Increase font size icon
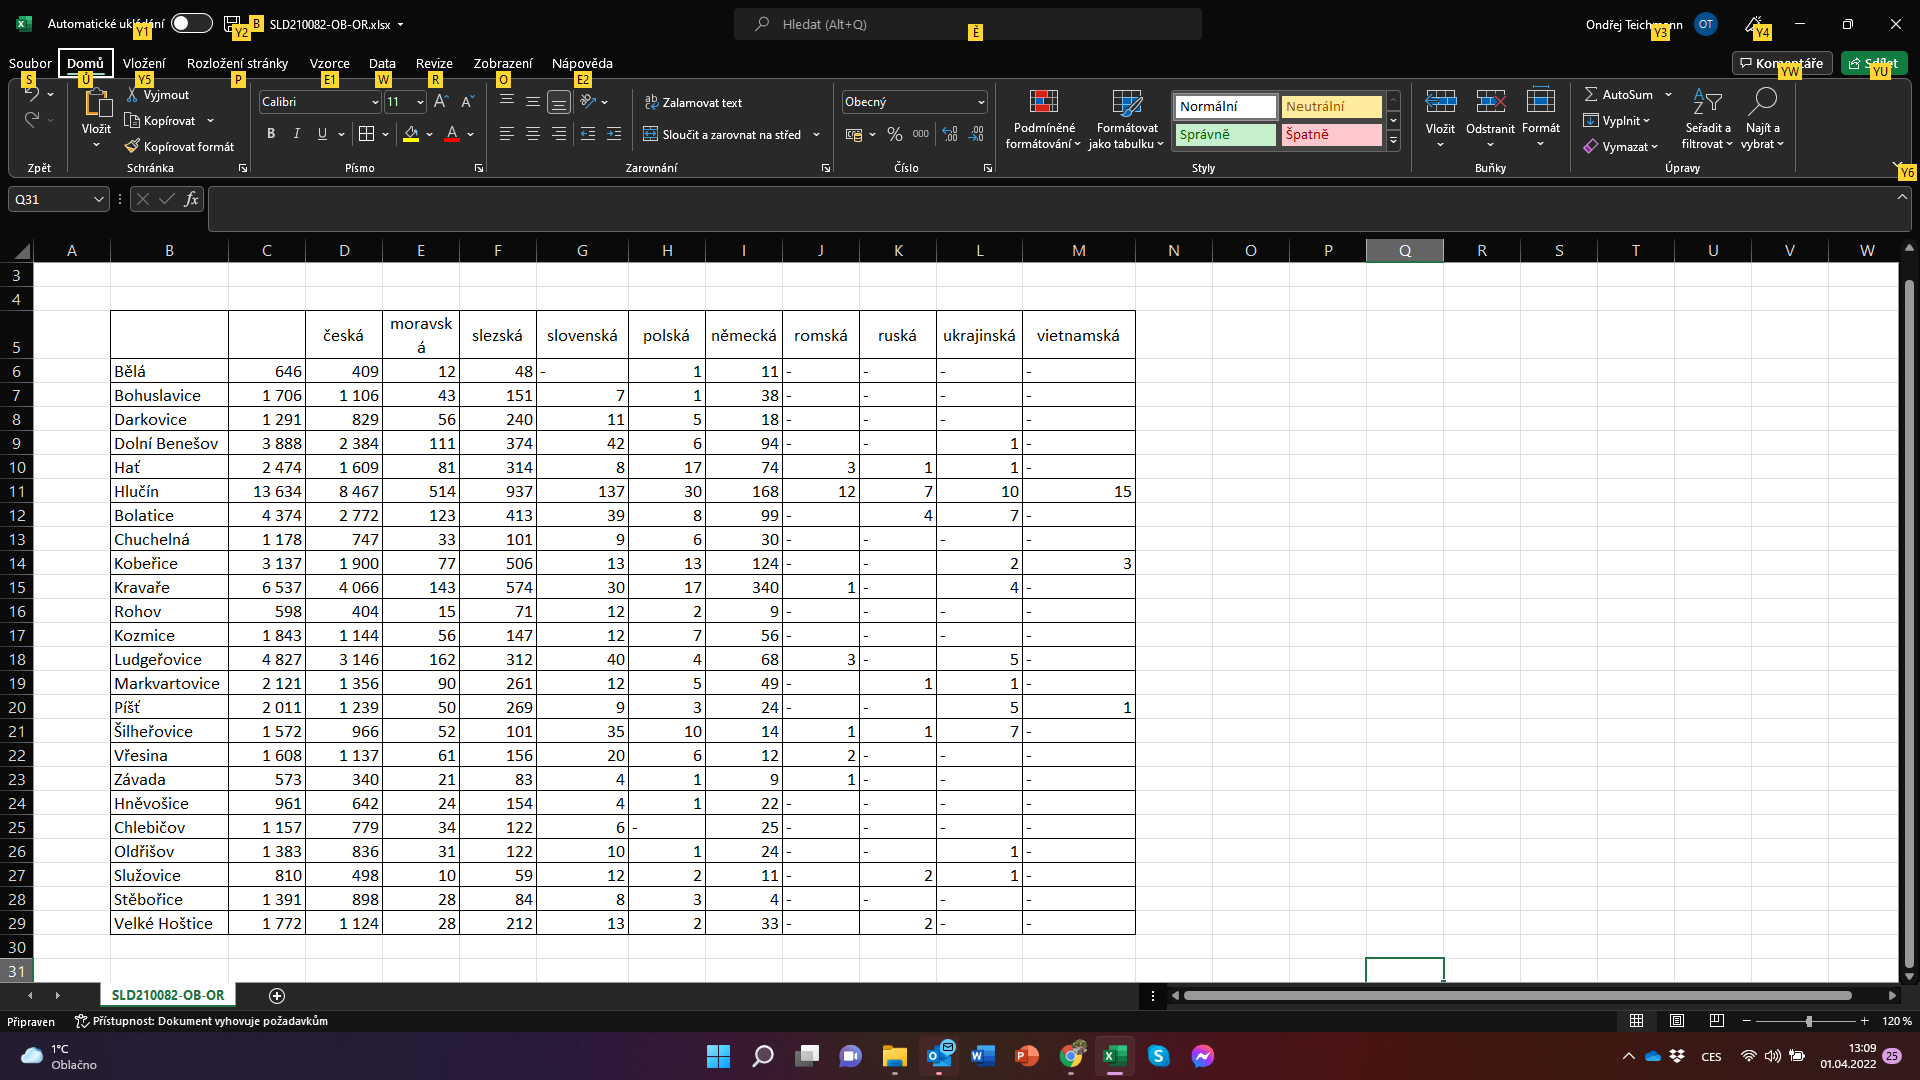1920x1080 pixels. tap(441, 102)
